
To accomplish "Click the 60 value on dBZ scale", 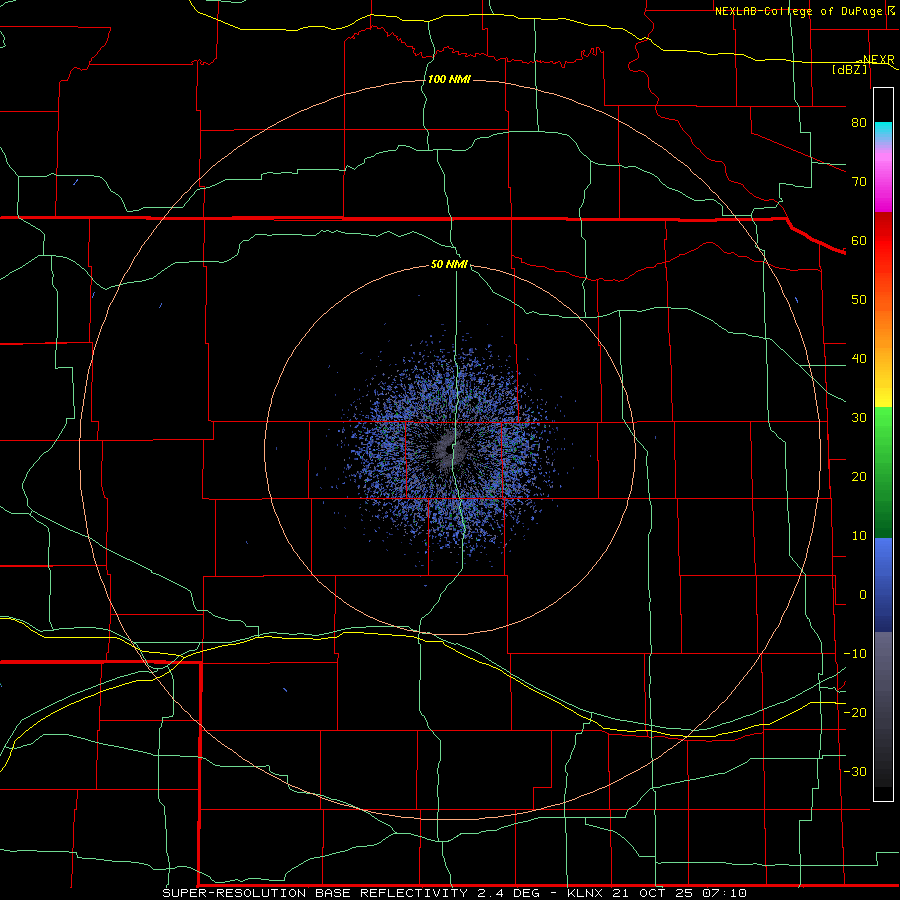I will 859,240.
